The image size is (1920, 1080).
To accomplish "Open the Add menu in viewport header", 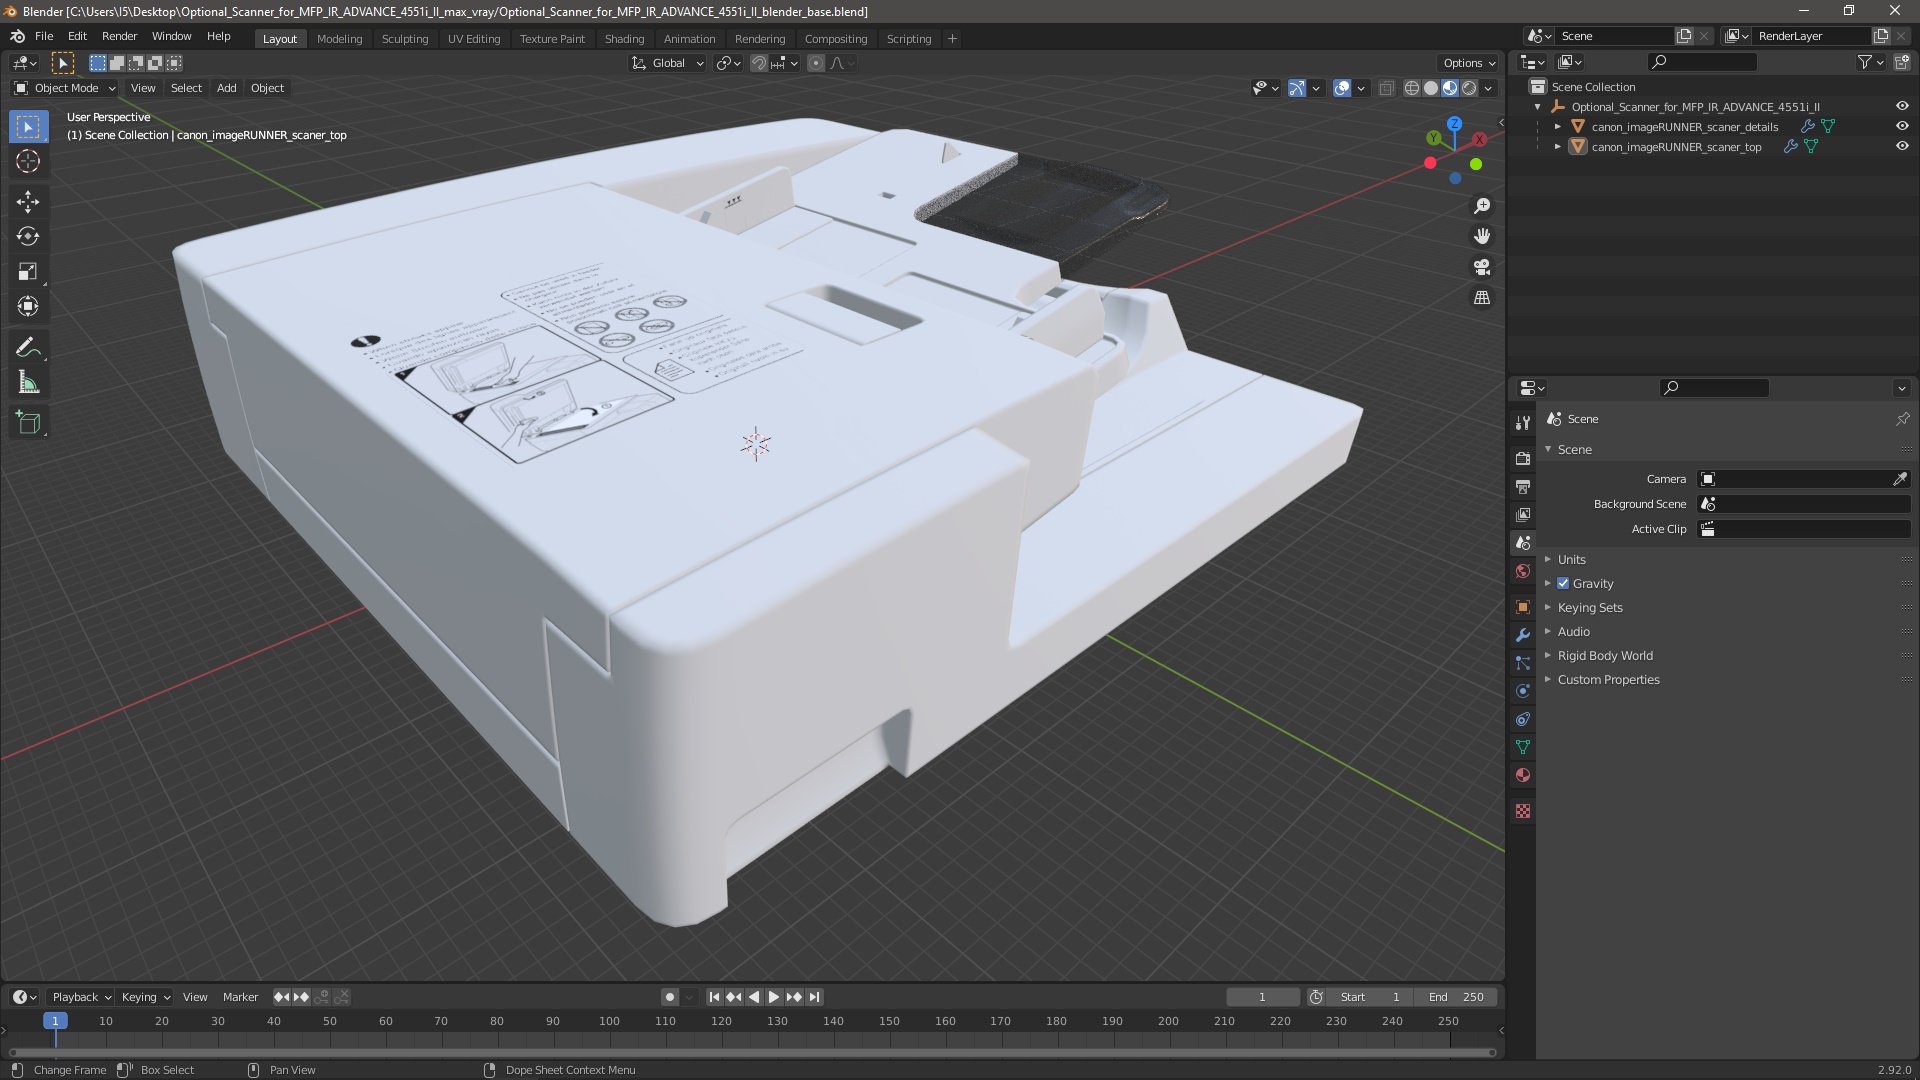I will (227, 88).
